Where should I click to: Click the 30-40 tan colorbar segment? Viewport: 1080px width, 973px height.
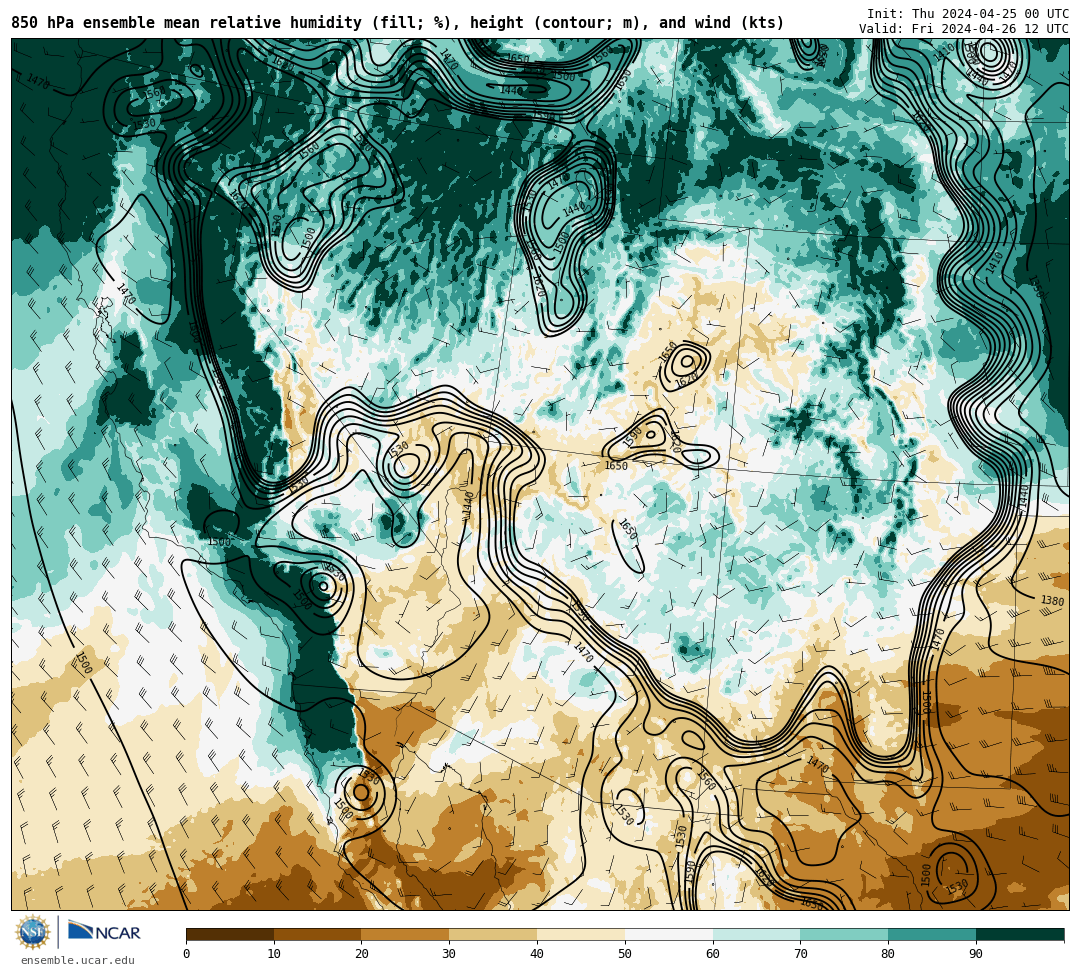coord(493,934)
